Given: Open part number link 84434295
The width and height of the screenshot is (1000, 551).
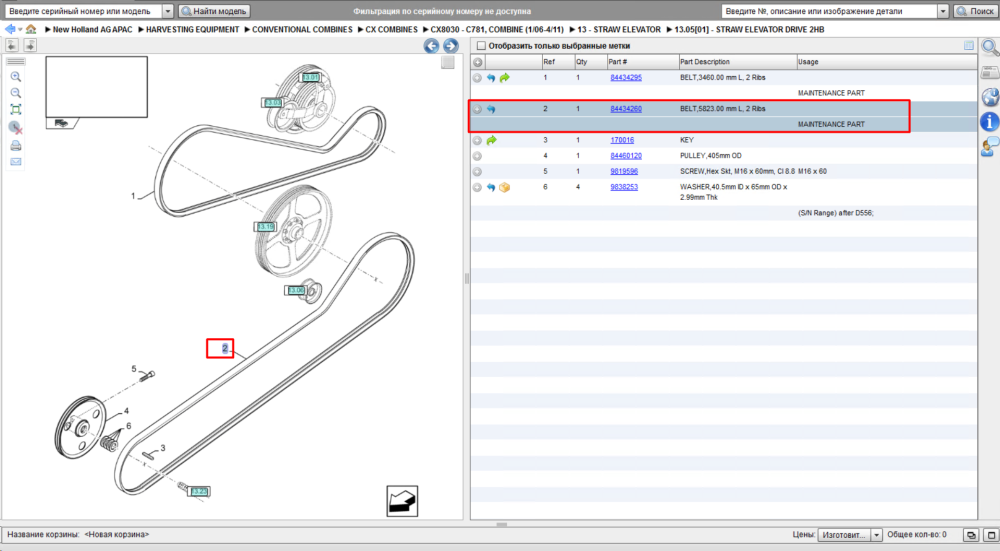Looking at the screenshot, I should click(x=626, y=78).
